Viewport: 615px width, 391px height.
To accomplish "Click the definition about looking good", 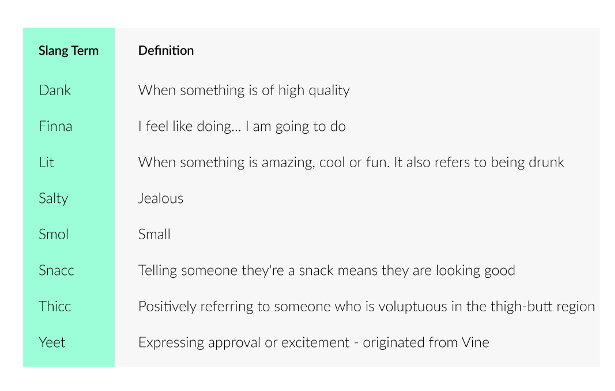I will 327,271.
